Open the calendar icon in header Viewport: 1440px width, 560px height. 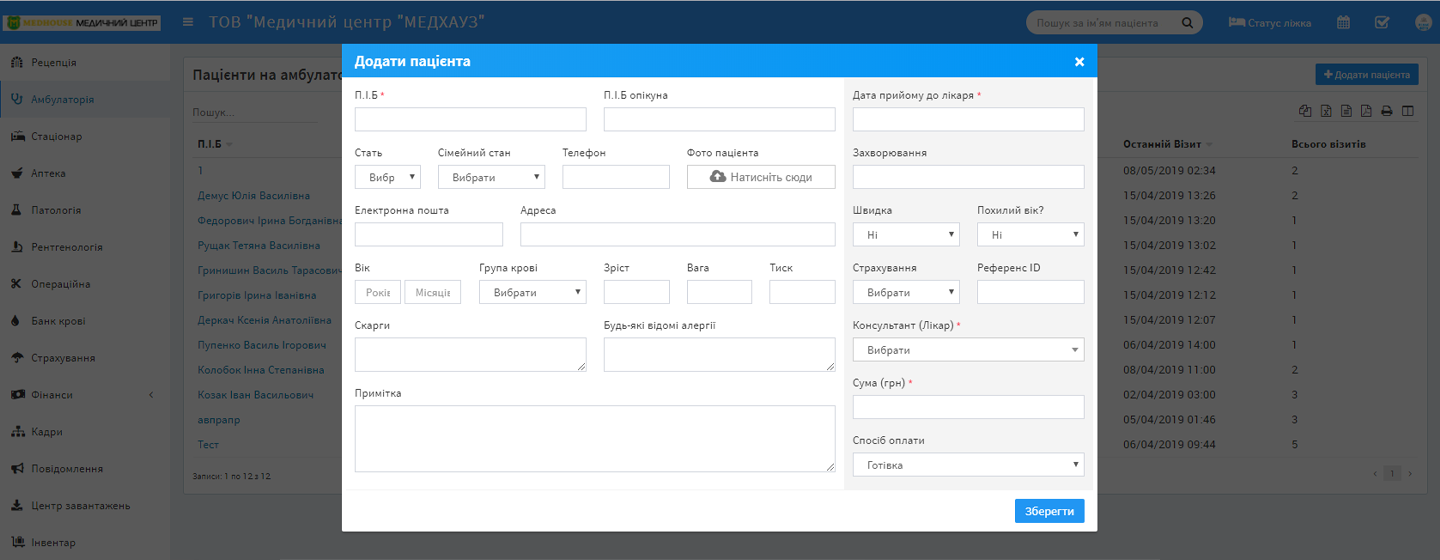pos(1345,22)
